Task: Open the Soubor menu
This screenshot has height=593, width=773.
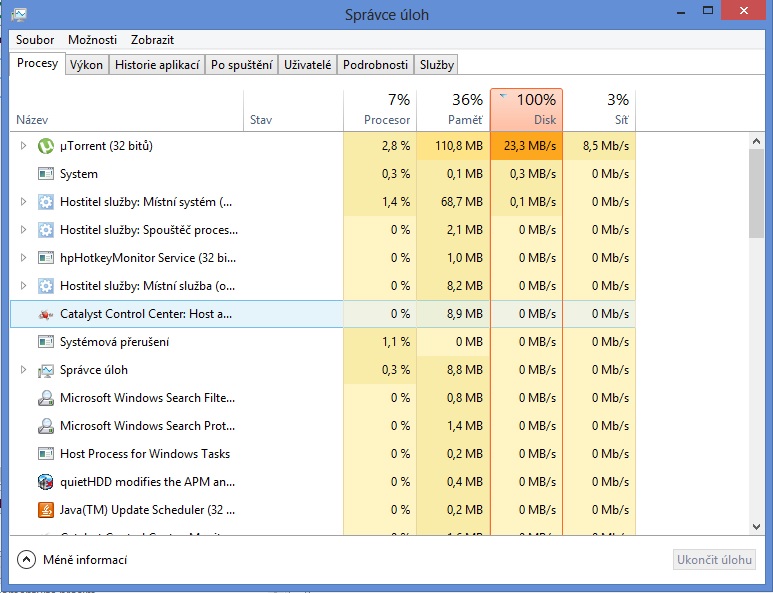Action: tap(35, 40)
